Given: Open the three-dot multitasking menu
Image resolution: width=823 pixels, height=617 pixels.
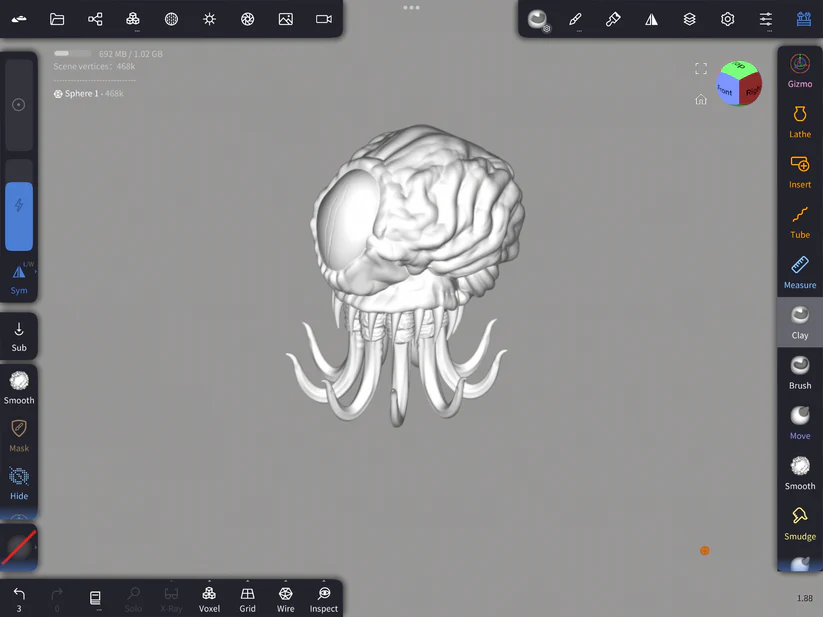Looking at the screenshot, I should pos(412,7).
